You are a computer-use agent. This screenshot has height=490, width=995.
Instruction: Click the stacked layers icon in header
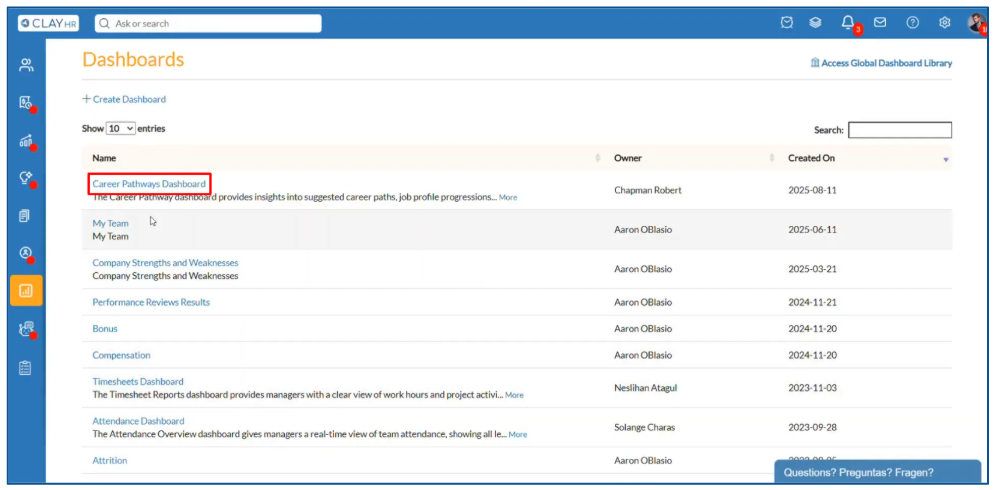[815, 23]
